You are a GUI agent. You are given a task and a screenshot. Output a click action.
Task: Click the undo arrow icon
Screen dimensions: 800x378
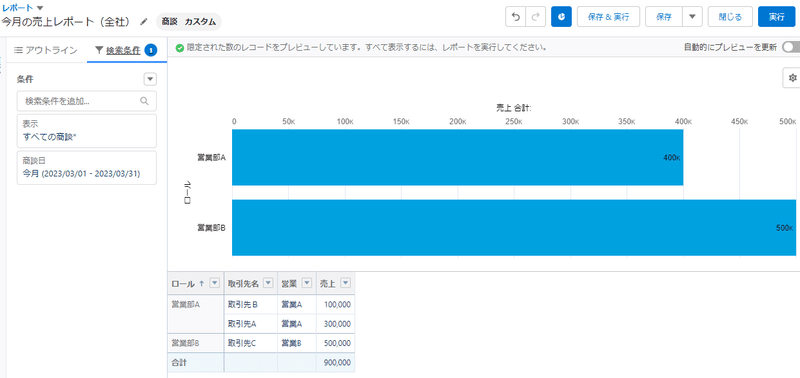coord(515,17)
